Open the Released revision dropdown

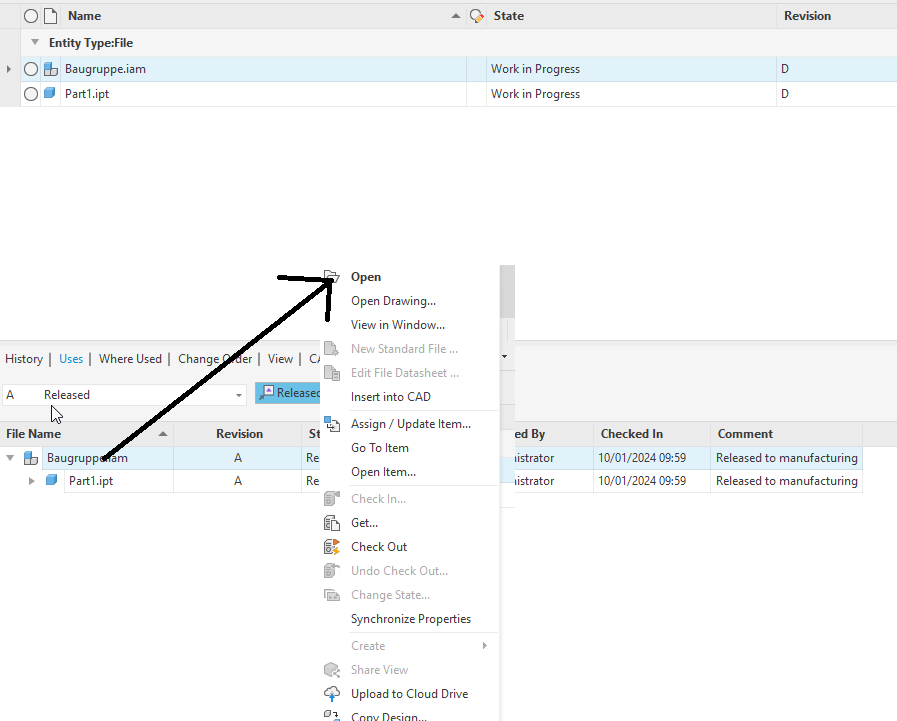tap(238, 394)
